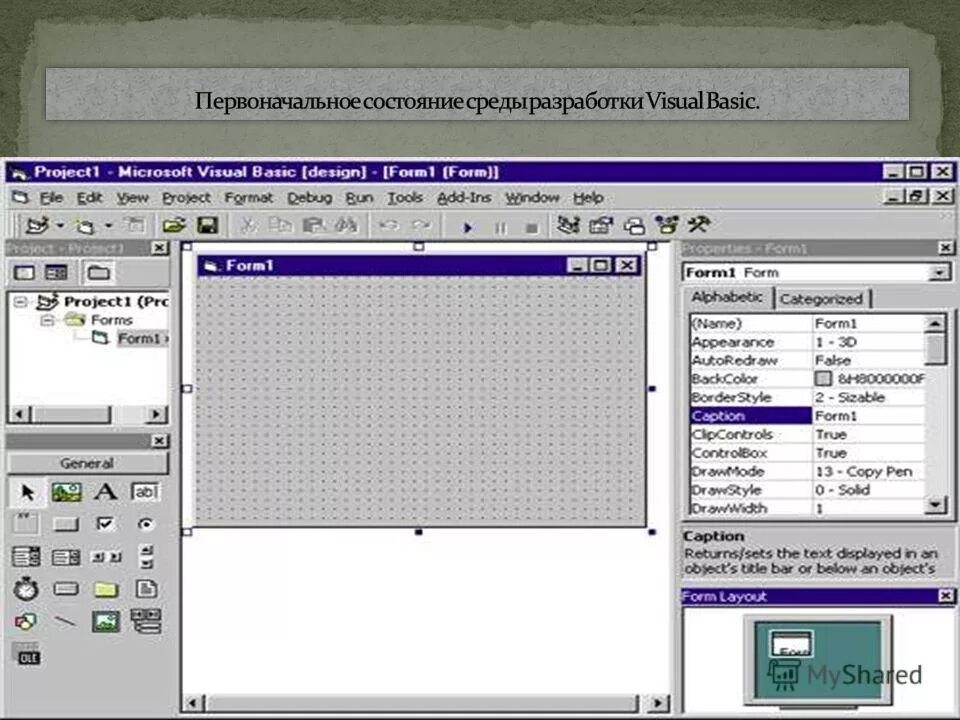
Task: Click the BackColor color swatch
Action: pos(823,379)
